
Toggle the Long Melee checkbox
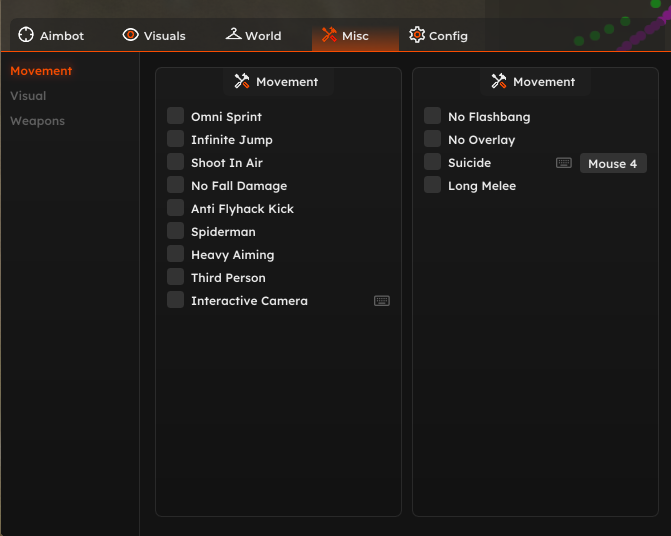432,185
